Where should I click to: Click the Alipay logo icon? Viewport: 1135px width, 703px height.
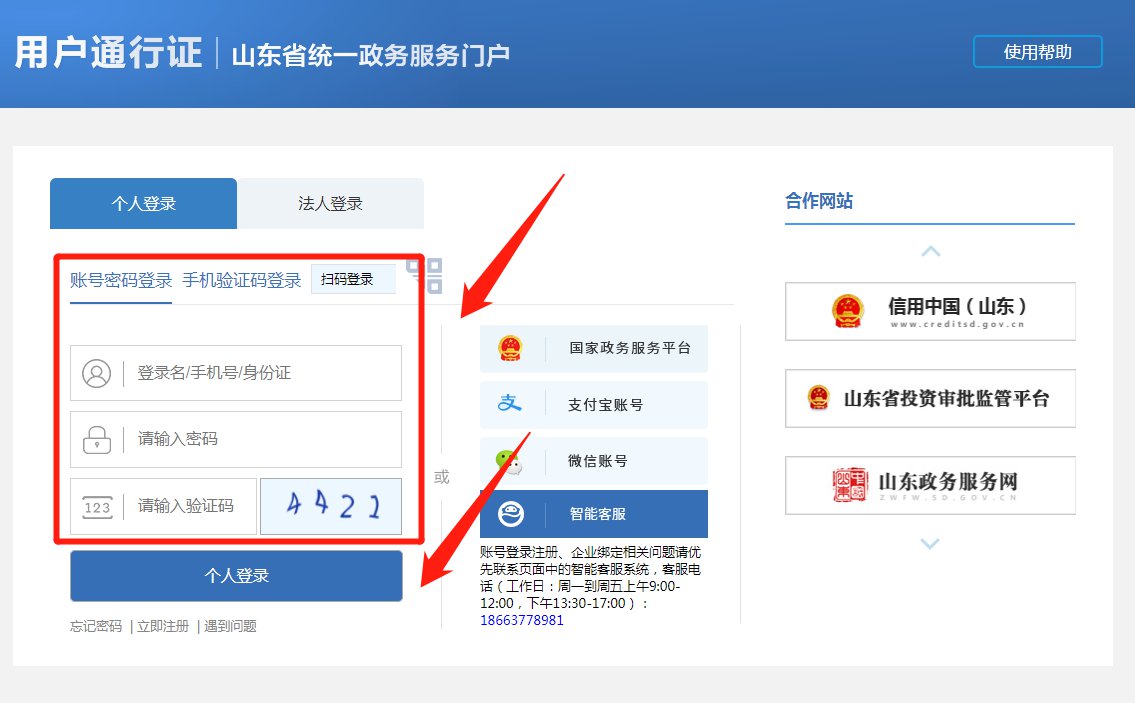coord(510,403)
